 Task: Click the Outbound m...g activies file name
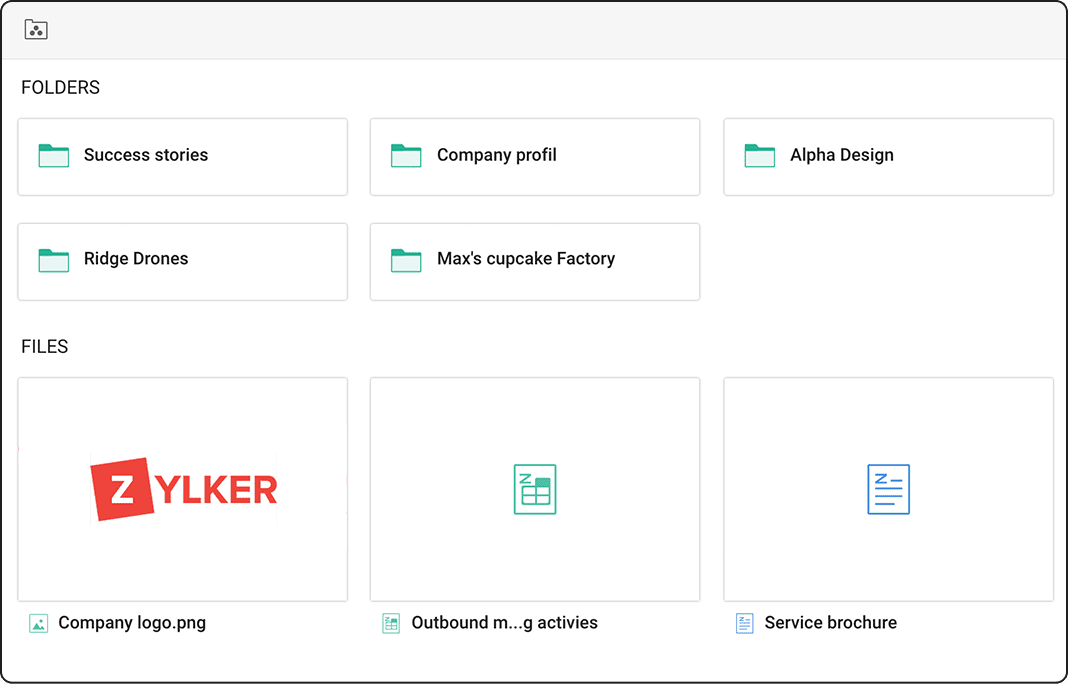[x=504, y=623]
